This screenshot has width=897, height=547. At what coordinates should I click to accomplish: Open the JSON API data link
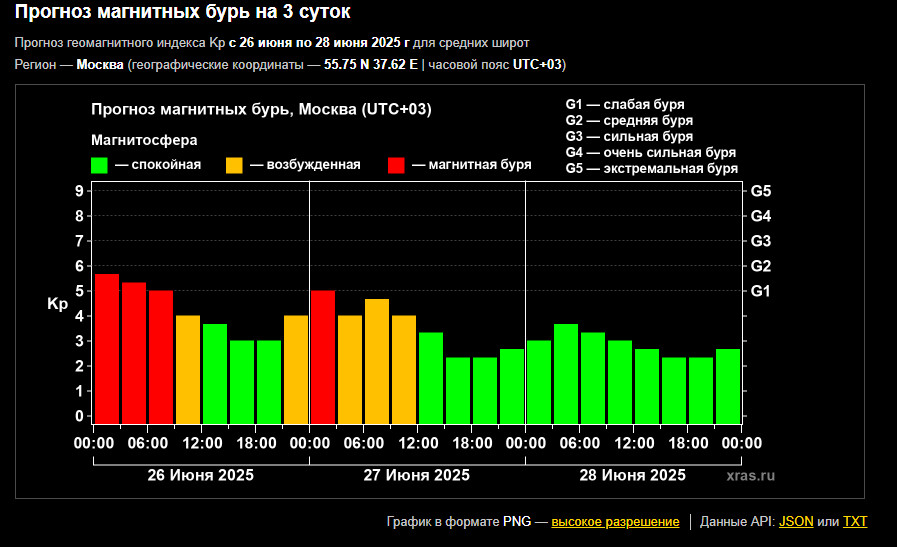point(796,522)
